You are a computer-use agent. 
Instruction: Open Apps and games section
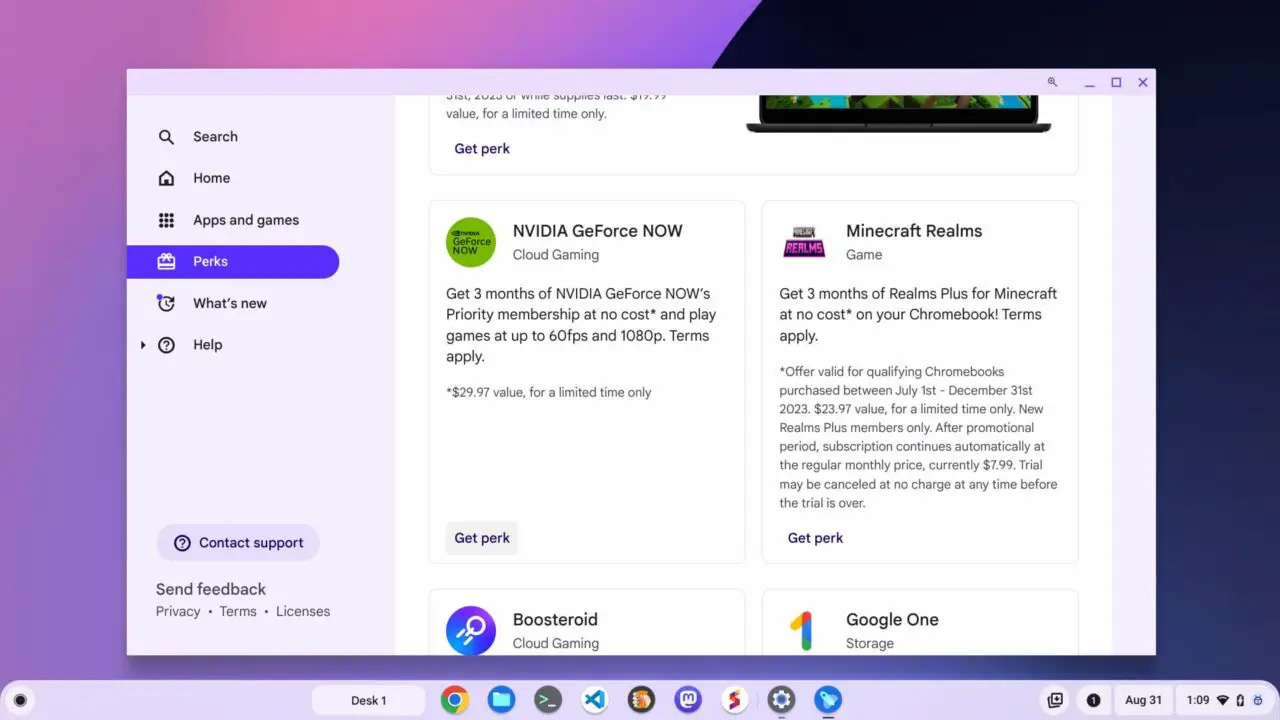pyautogui.click(x=233, y=220)
